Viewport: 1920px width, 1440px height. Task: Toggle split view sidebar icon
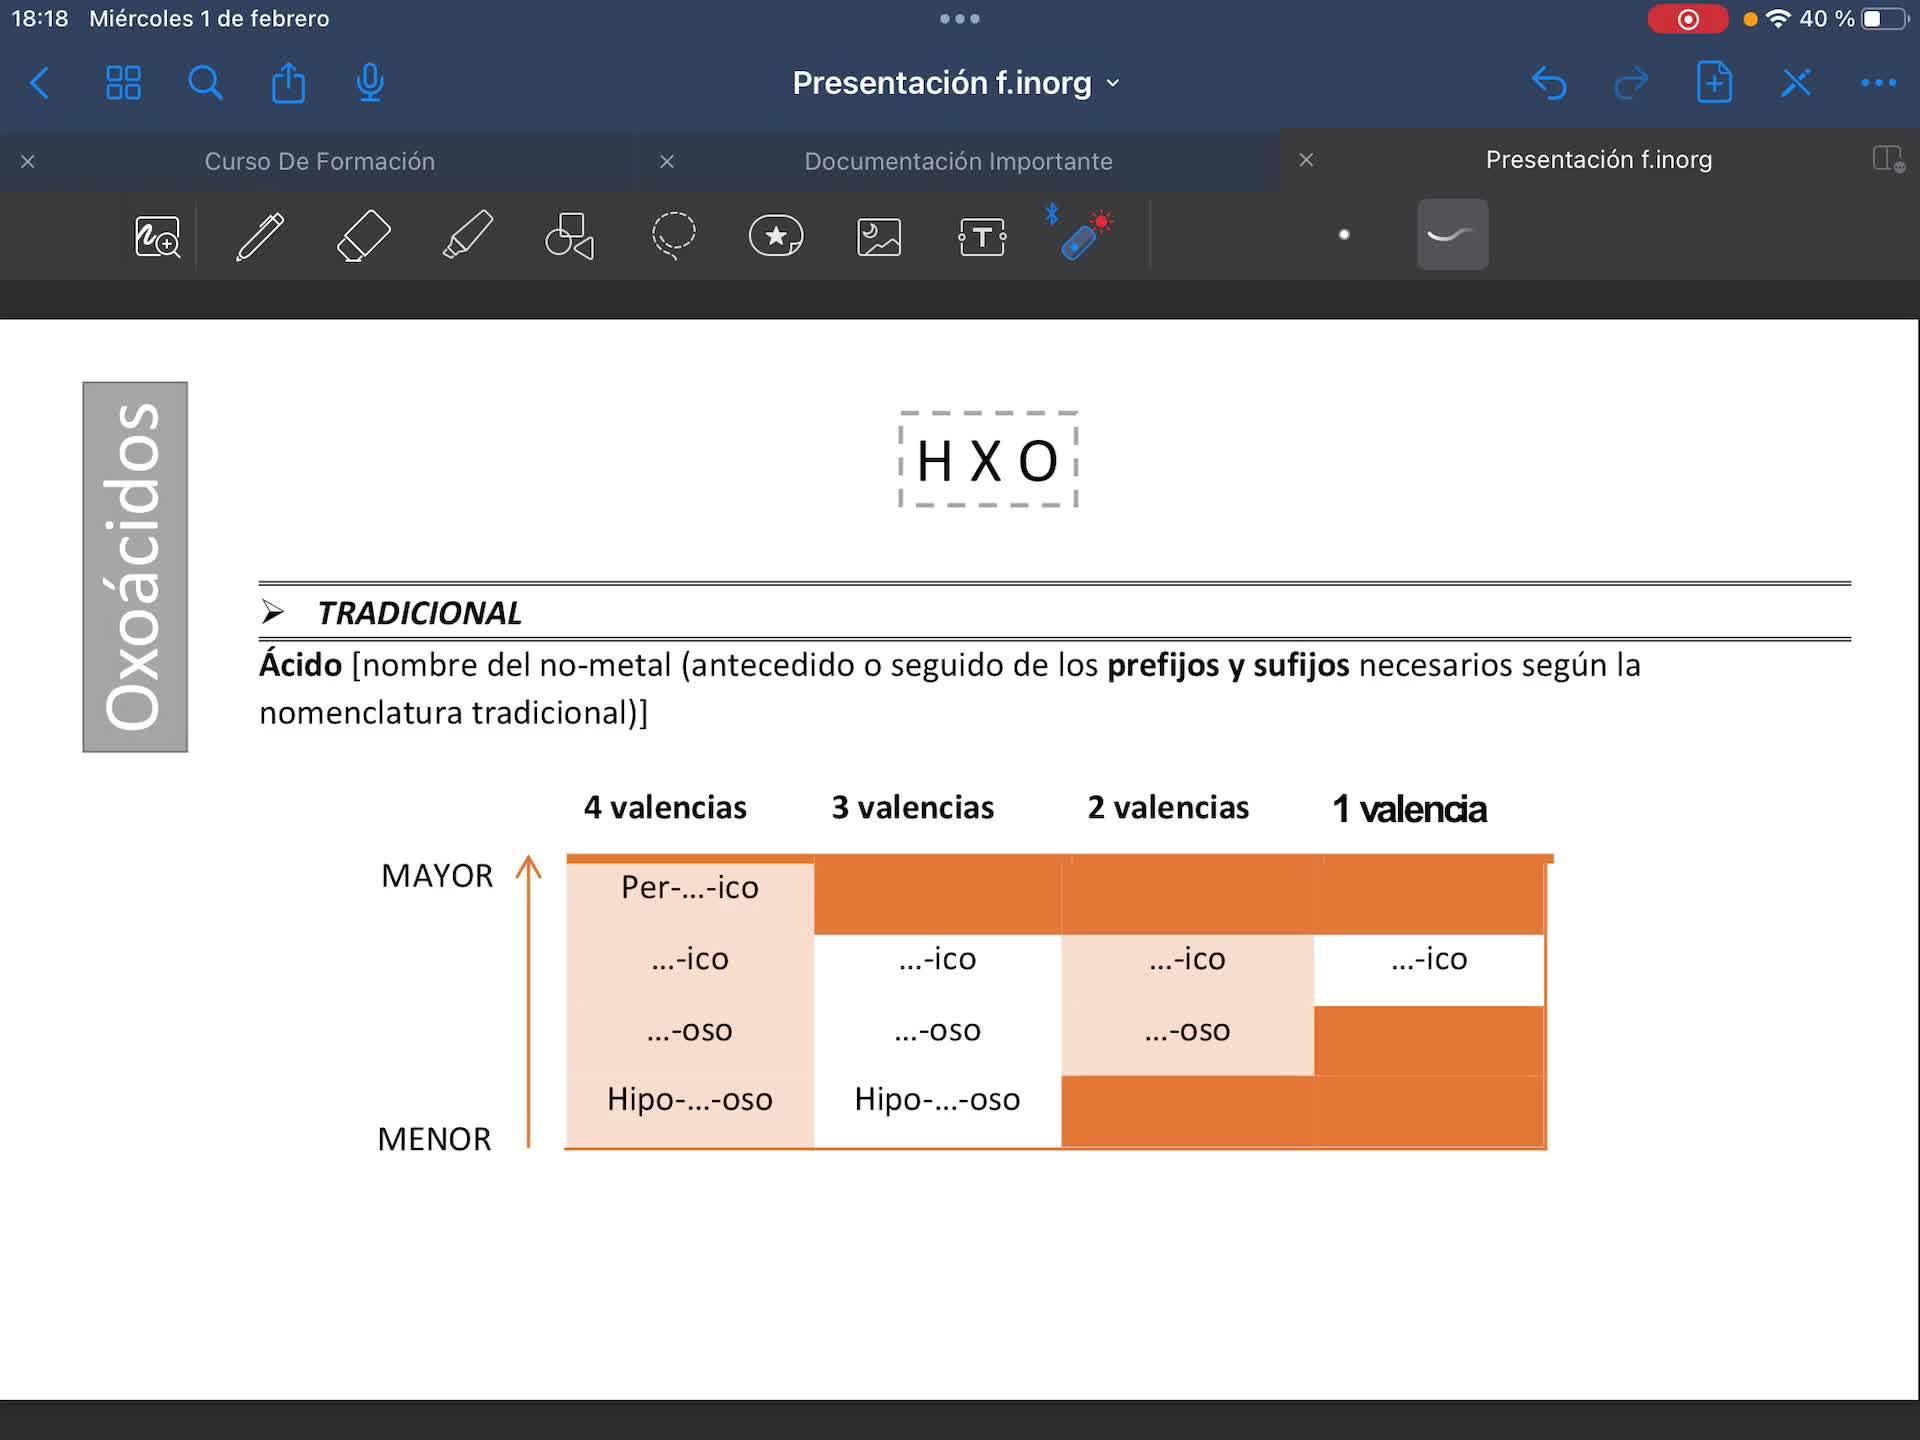[x=1888, y=159]
